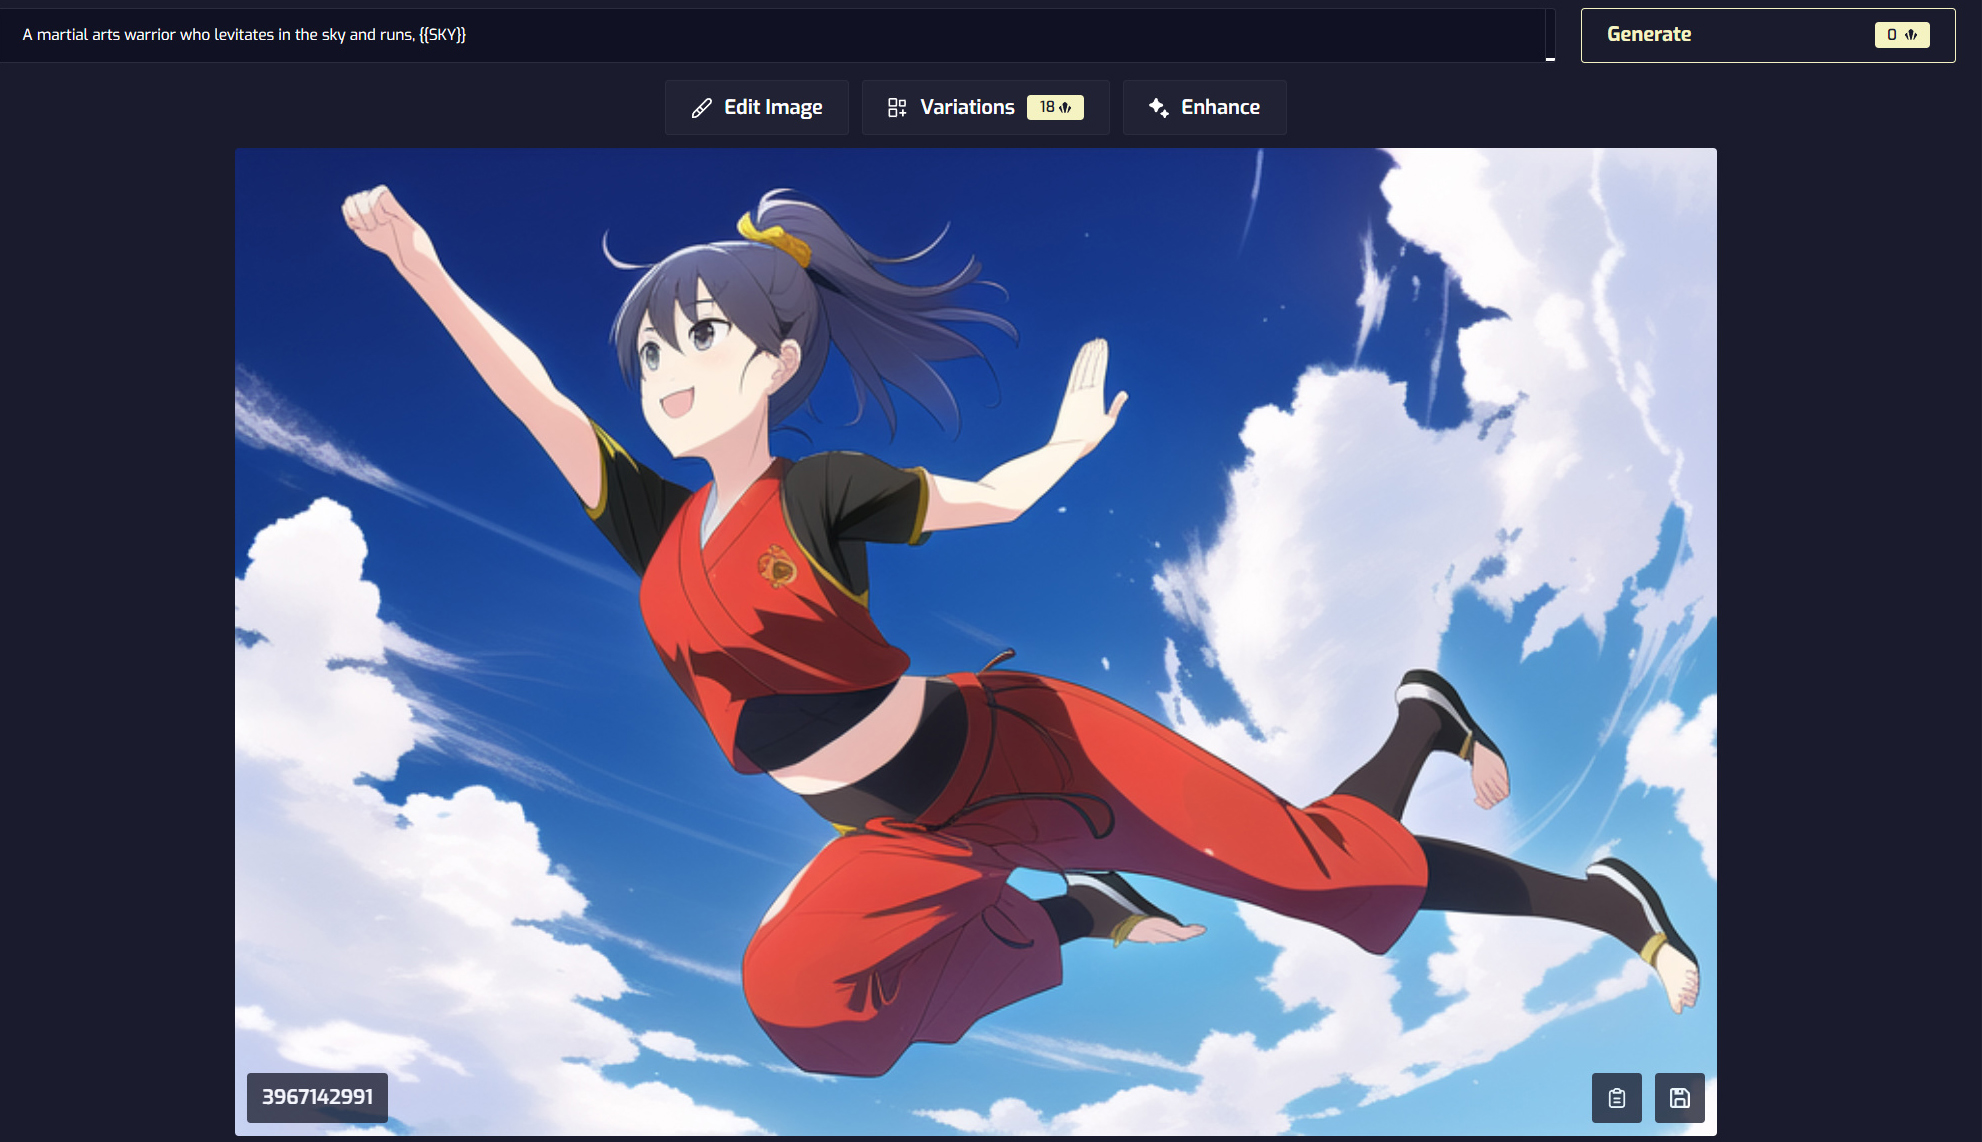Click the pencil icon for Edit Image

[702, 108]
